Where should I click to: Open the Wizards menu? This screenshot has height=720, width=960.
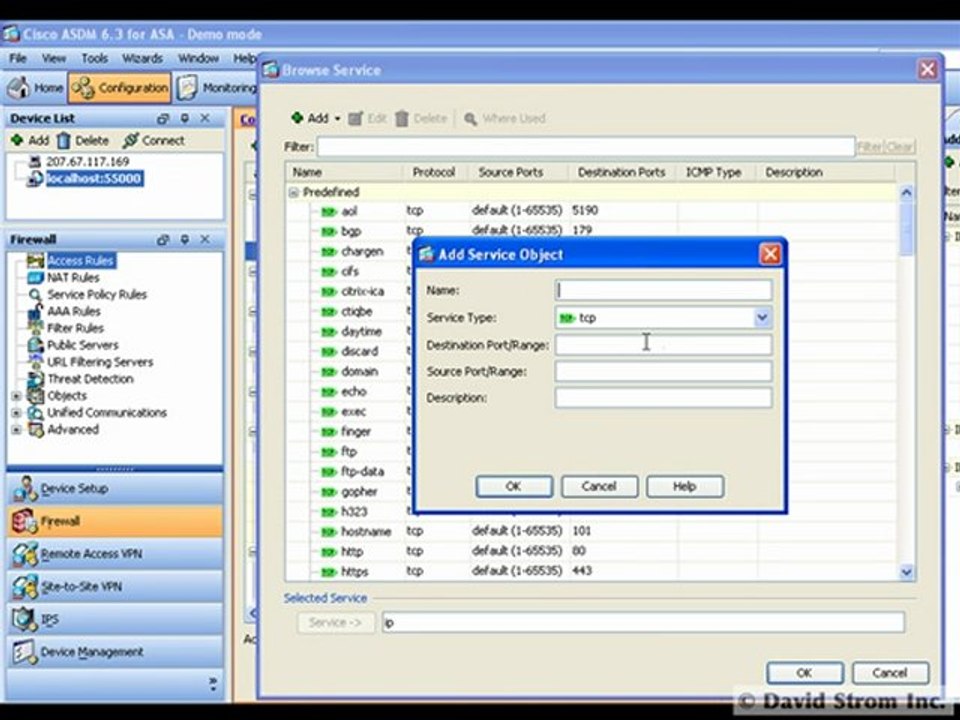click(142, 58)
